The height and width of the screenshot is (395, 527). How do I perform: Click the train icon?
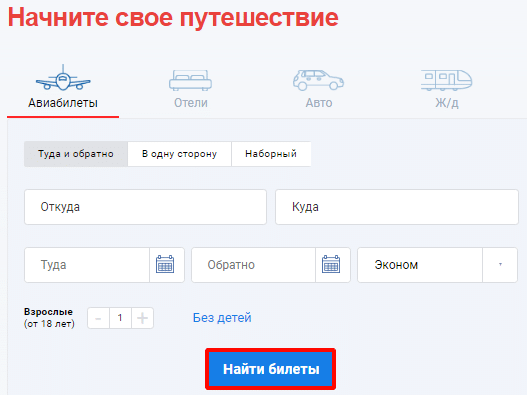click(x=447, y=80)
